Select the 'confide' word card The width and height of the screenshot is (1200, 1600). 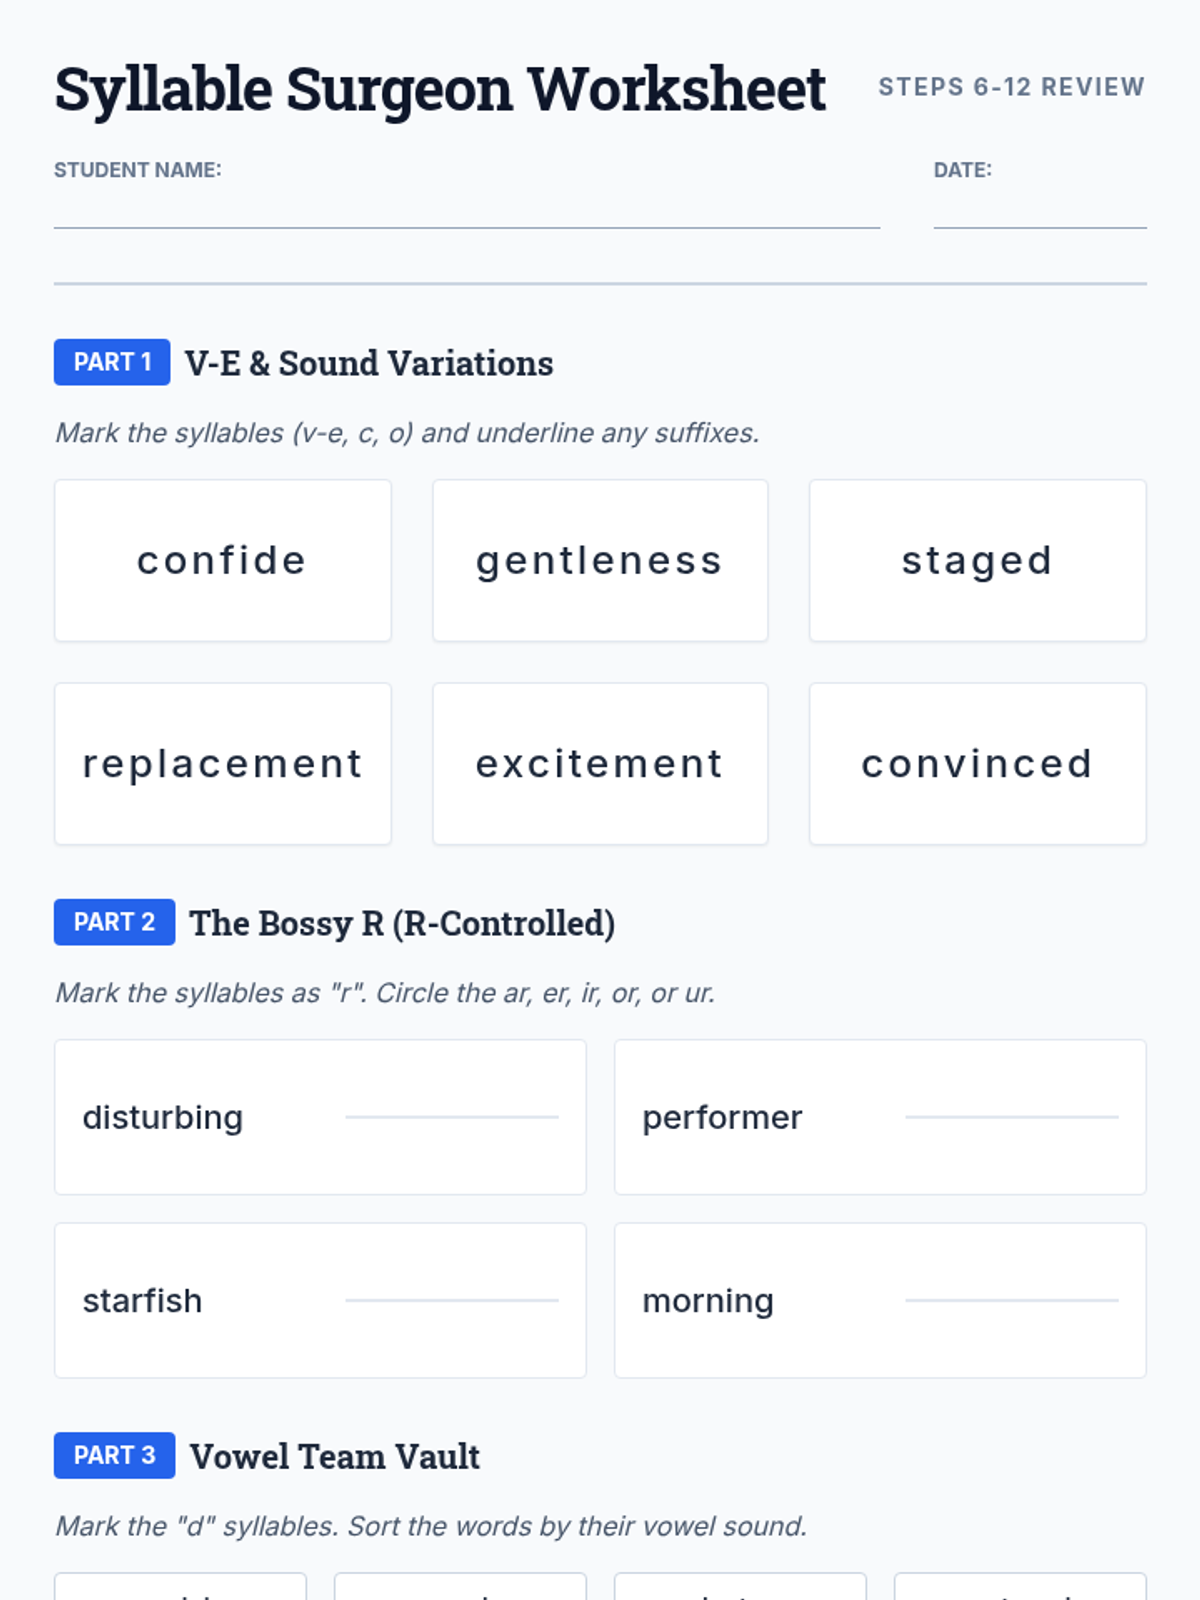223,561
